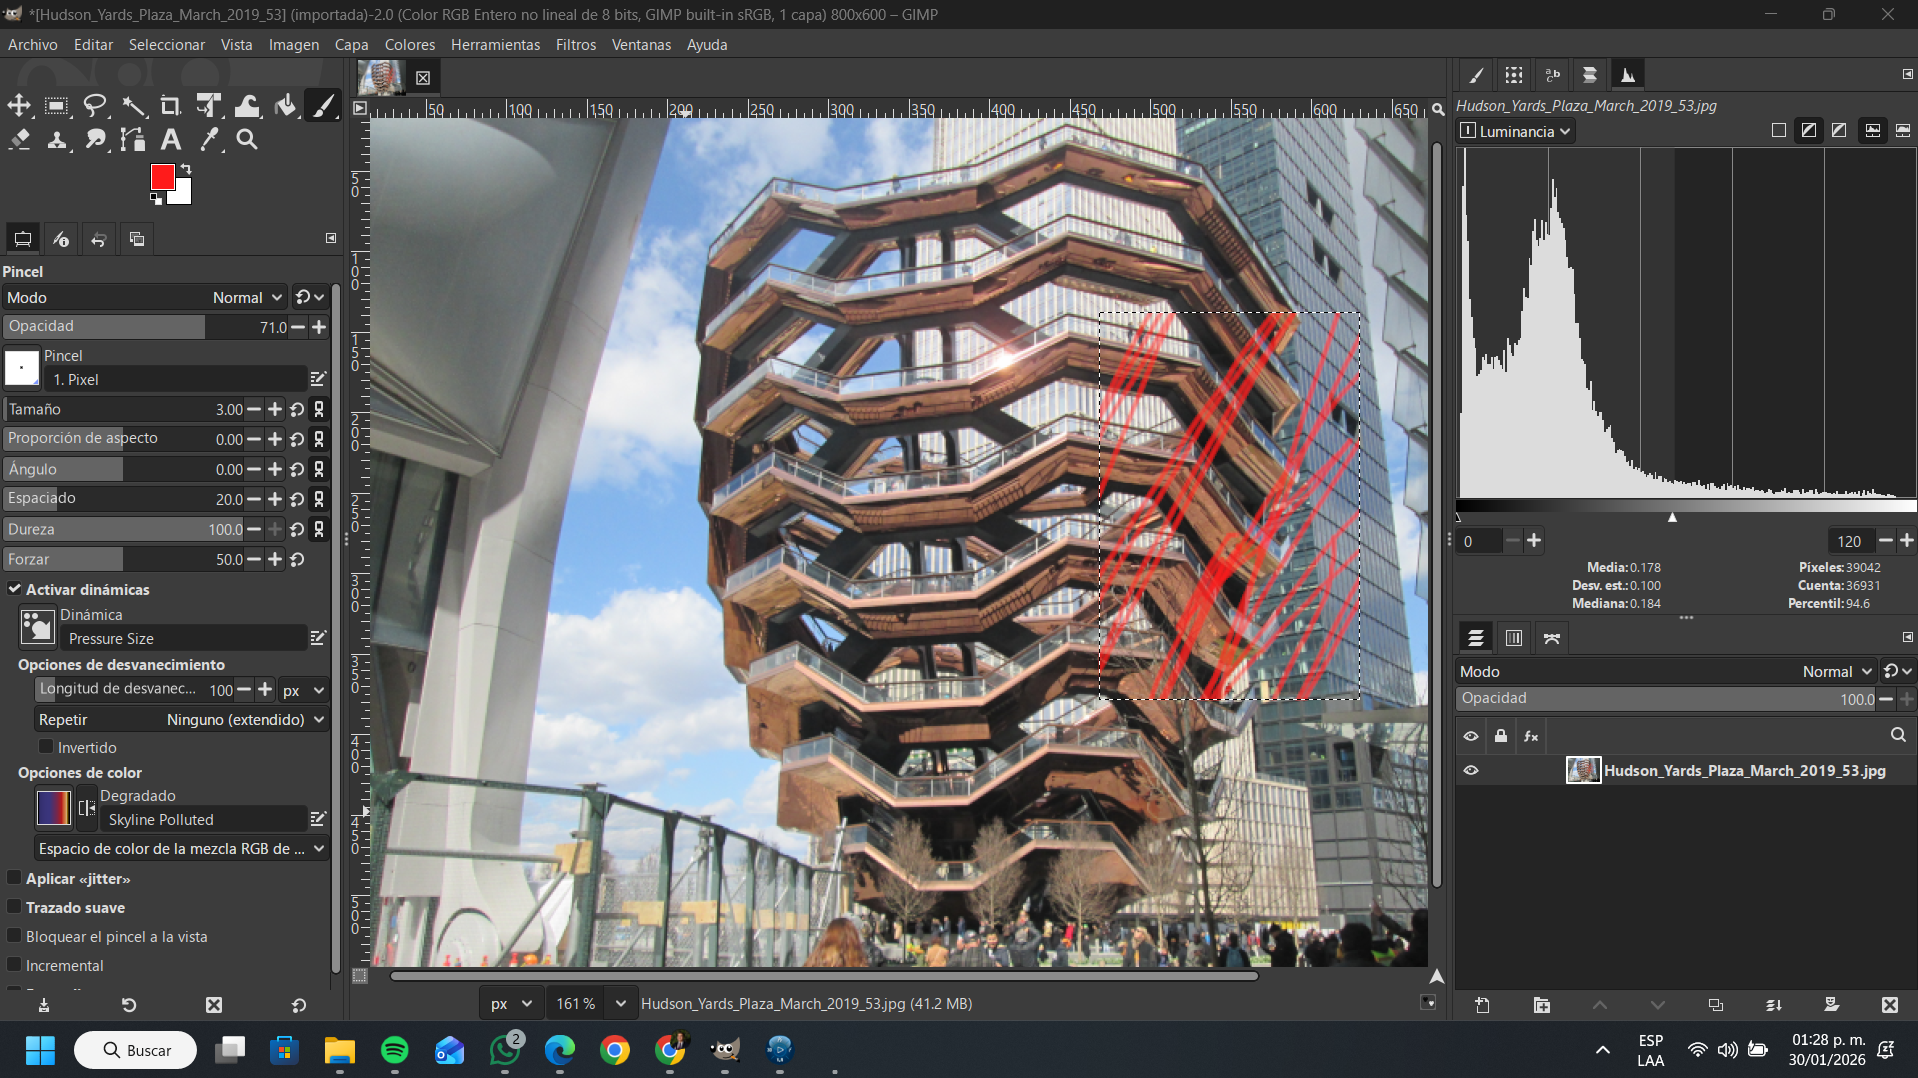
Task: Open the brush Modo Normal dropdown
Action: (x=247, y=297)
